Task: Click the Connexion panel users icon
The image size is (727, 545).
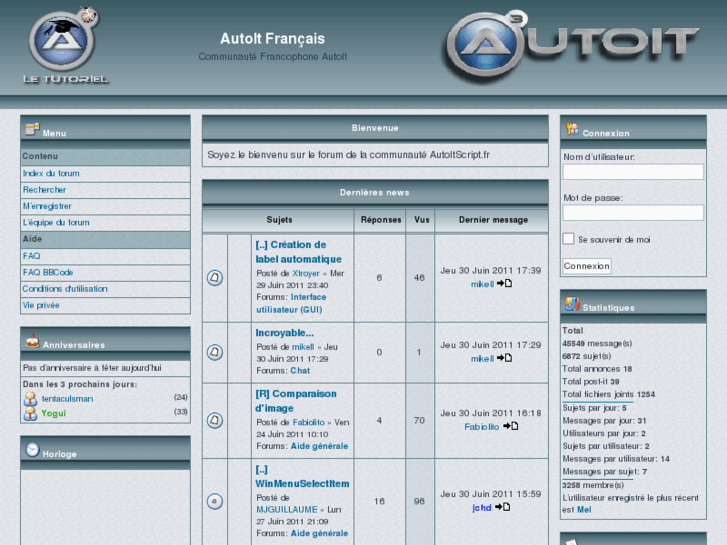Action: point(573,129)
